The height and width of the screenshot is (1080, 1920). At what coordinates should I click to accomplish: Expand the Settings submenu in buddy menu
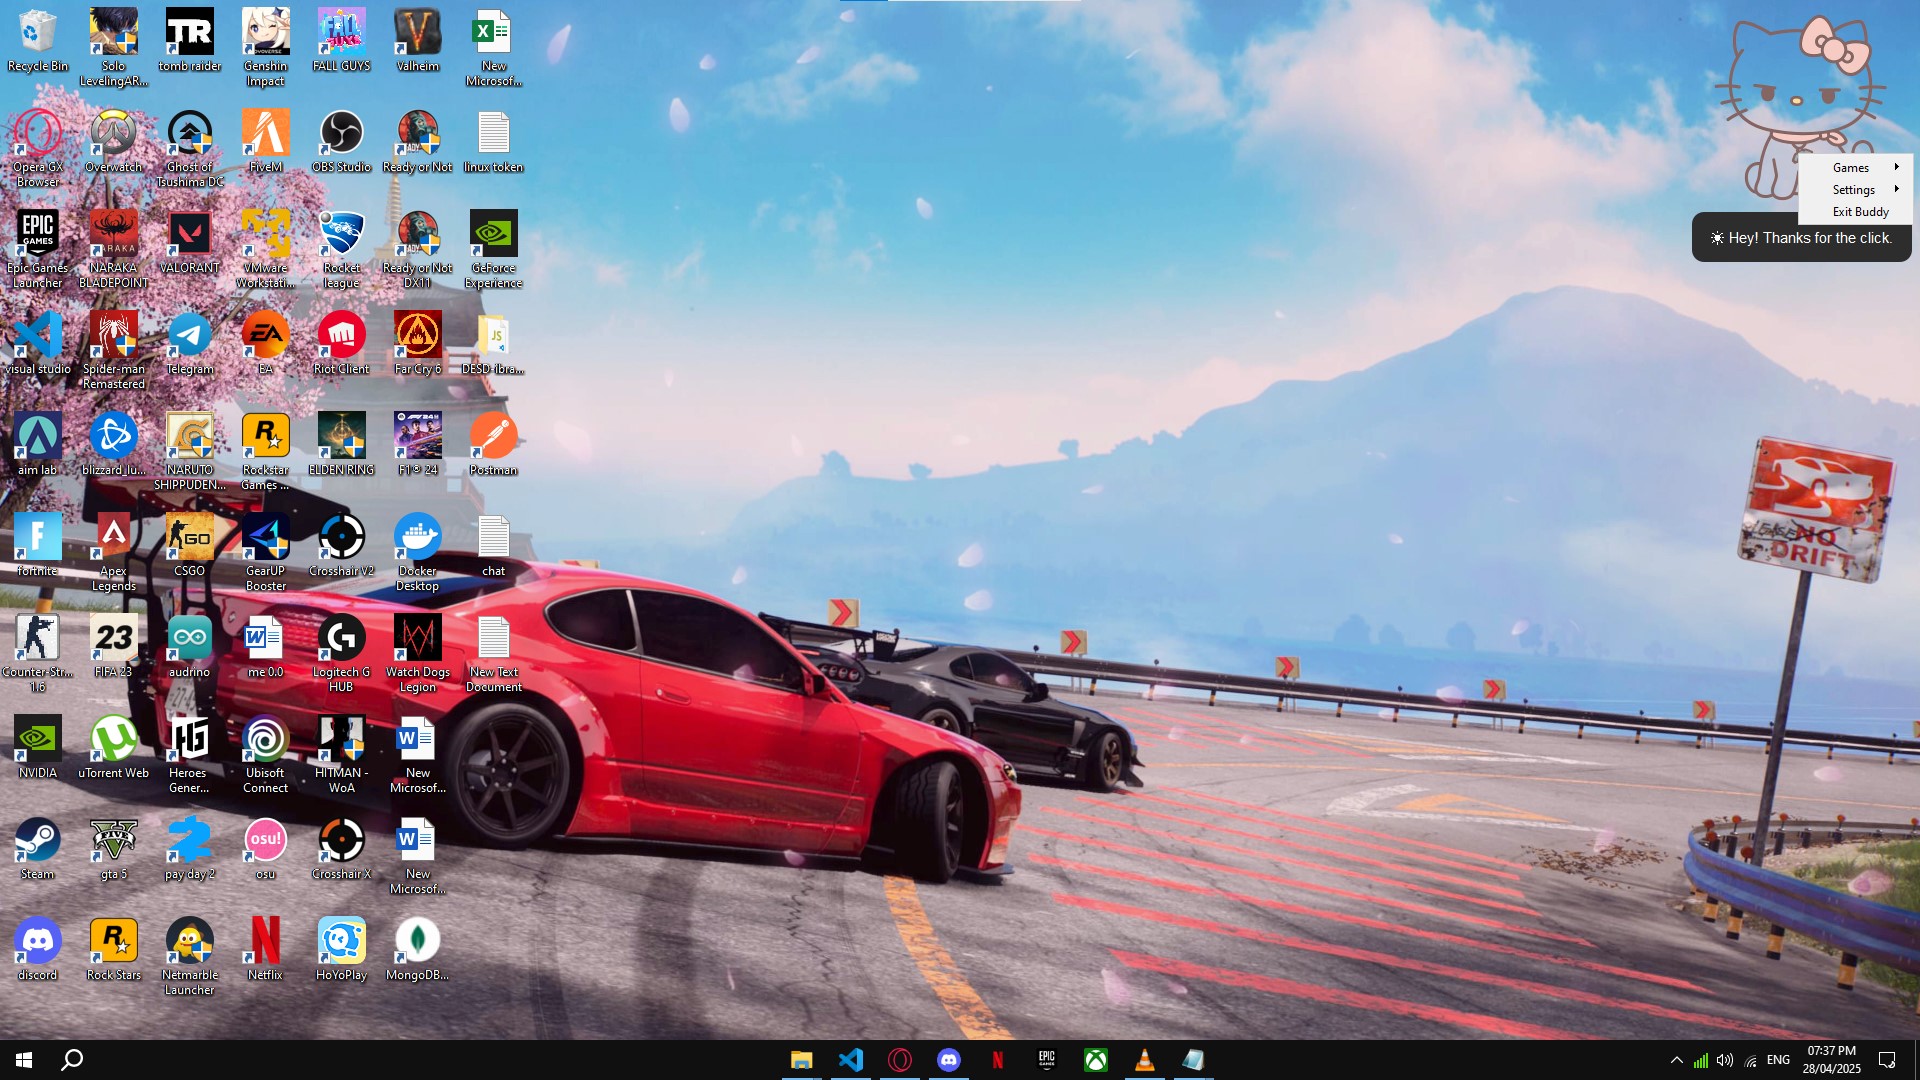[1855, 189]
